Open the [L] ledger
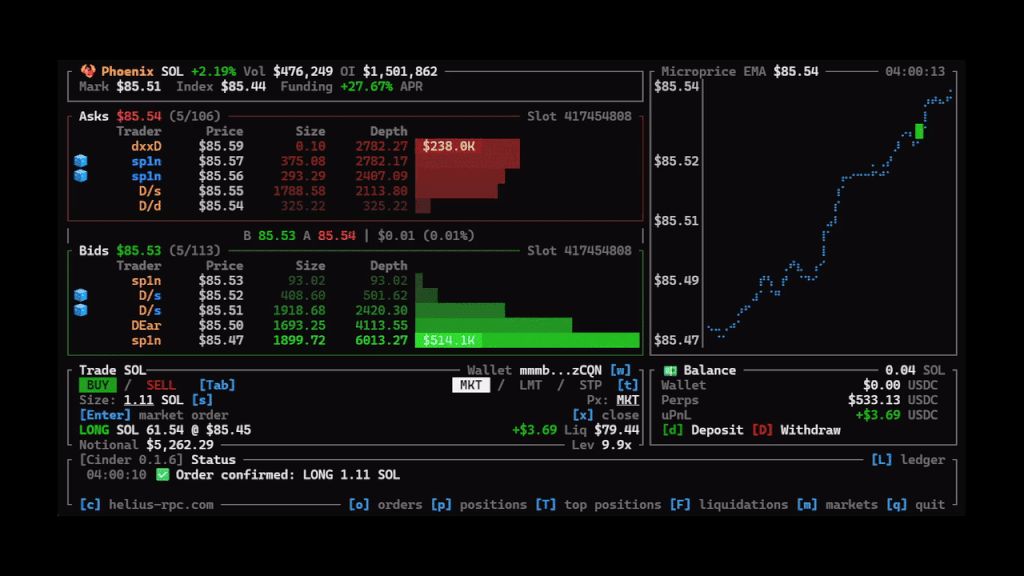The height and width of the screenshot is (576, 1024). coord(908,460)
